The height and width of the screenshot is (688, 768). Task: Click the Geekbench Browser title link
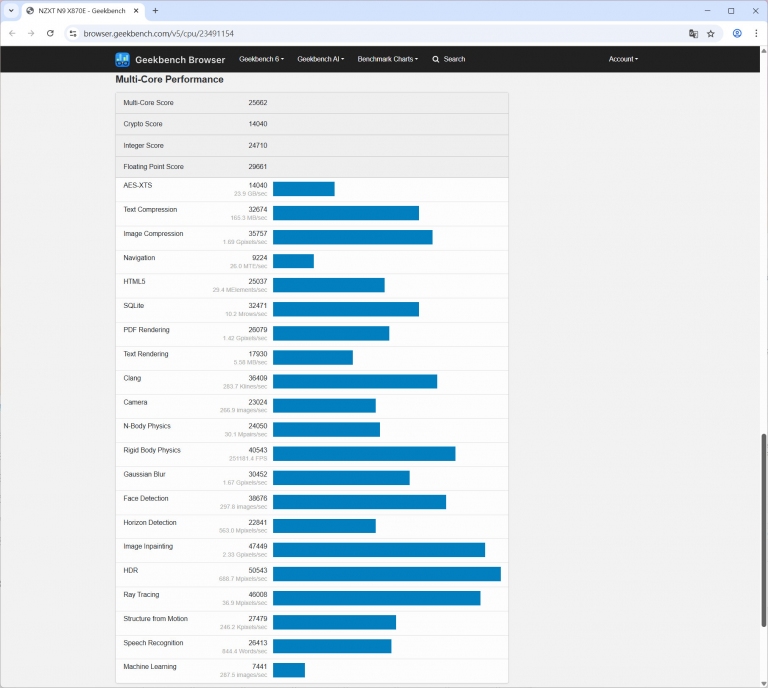coord(180,60)
